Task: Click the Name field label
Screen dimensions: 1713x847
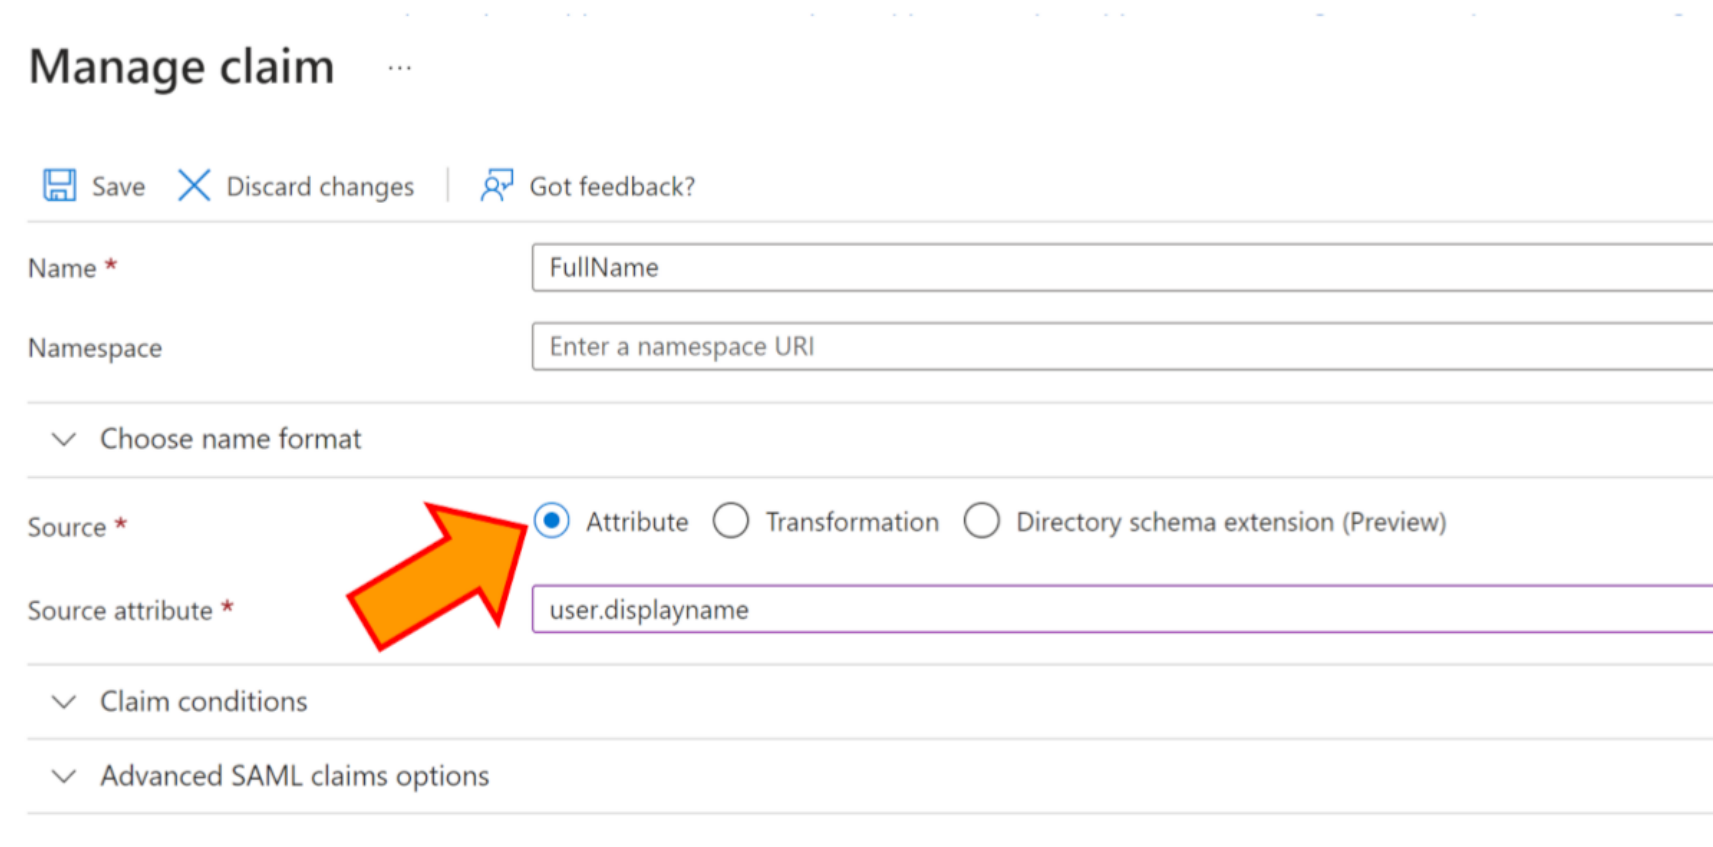Action: 62,268
